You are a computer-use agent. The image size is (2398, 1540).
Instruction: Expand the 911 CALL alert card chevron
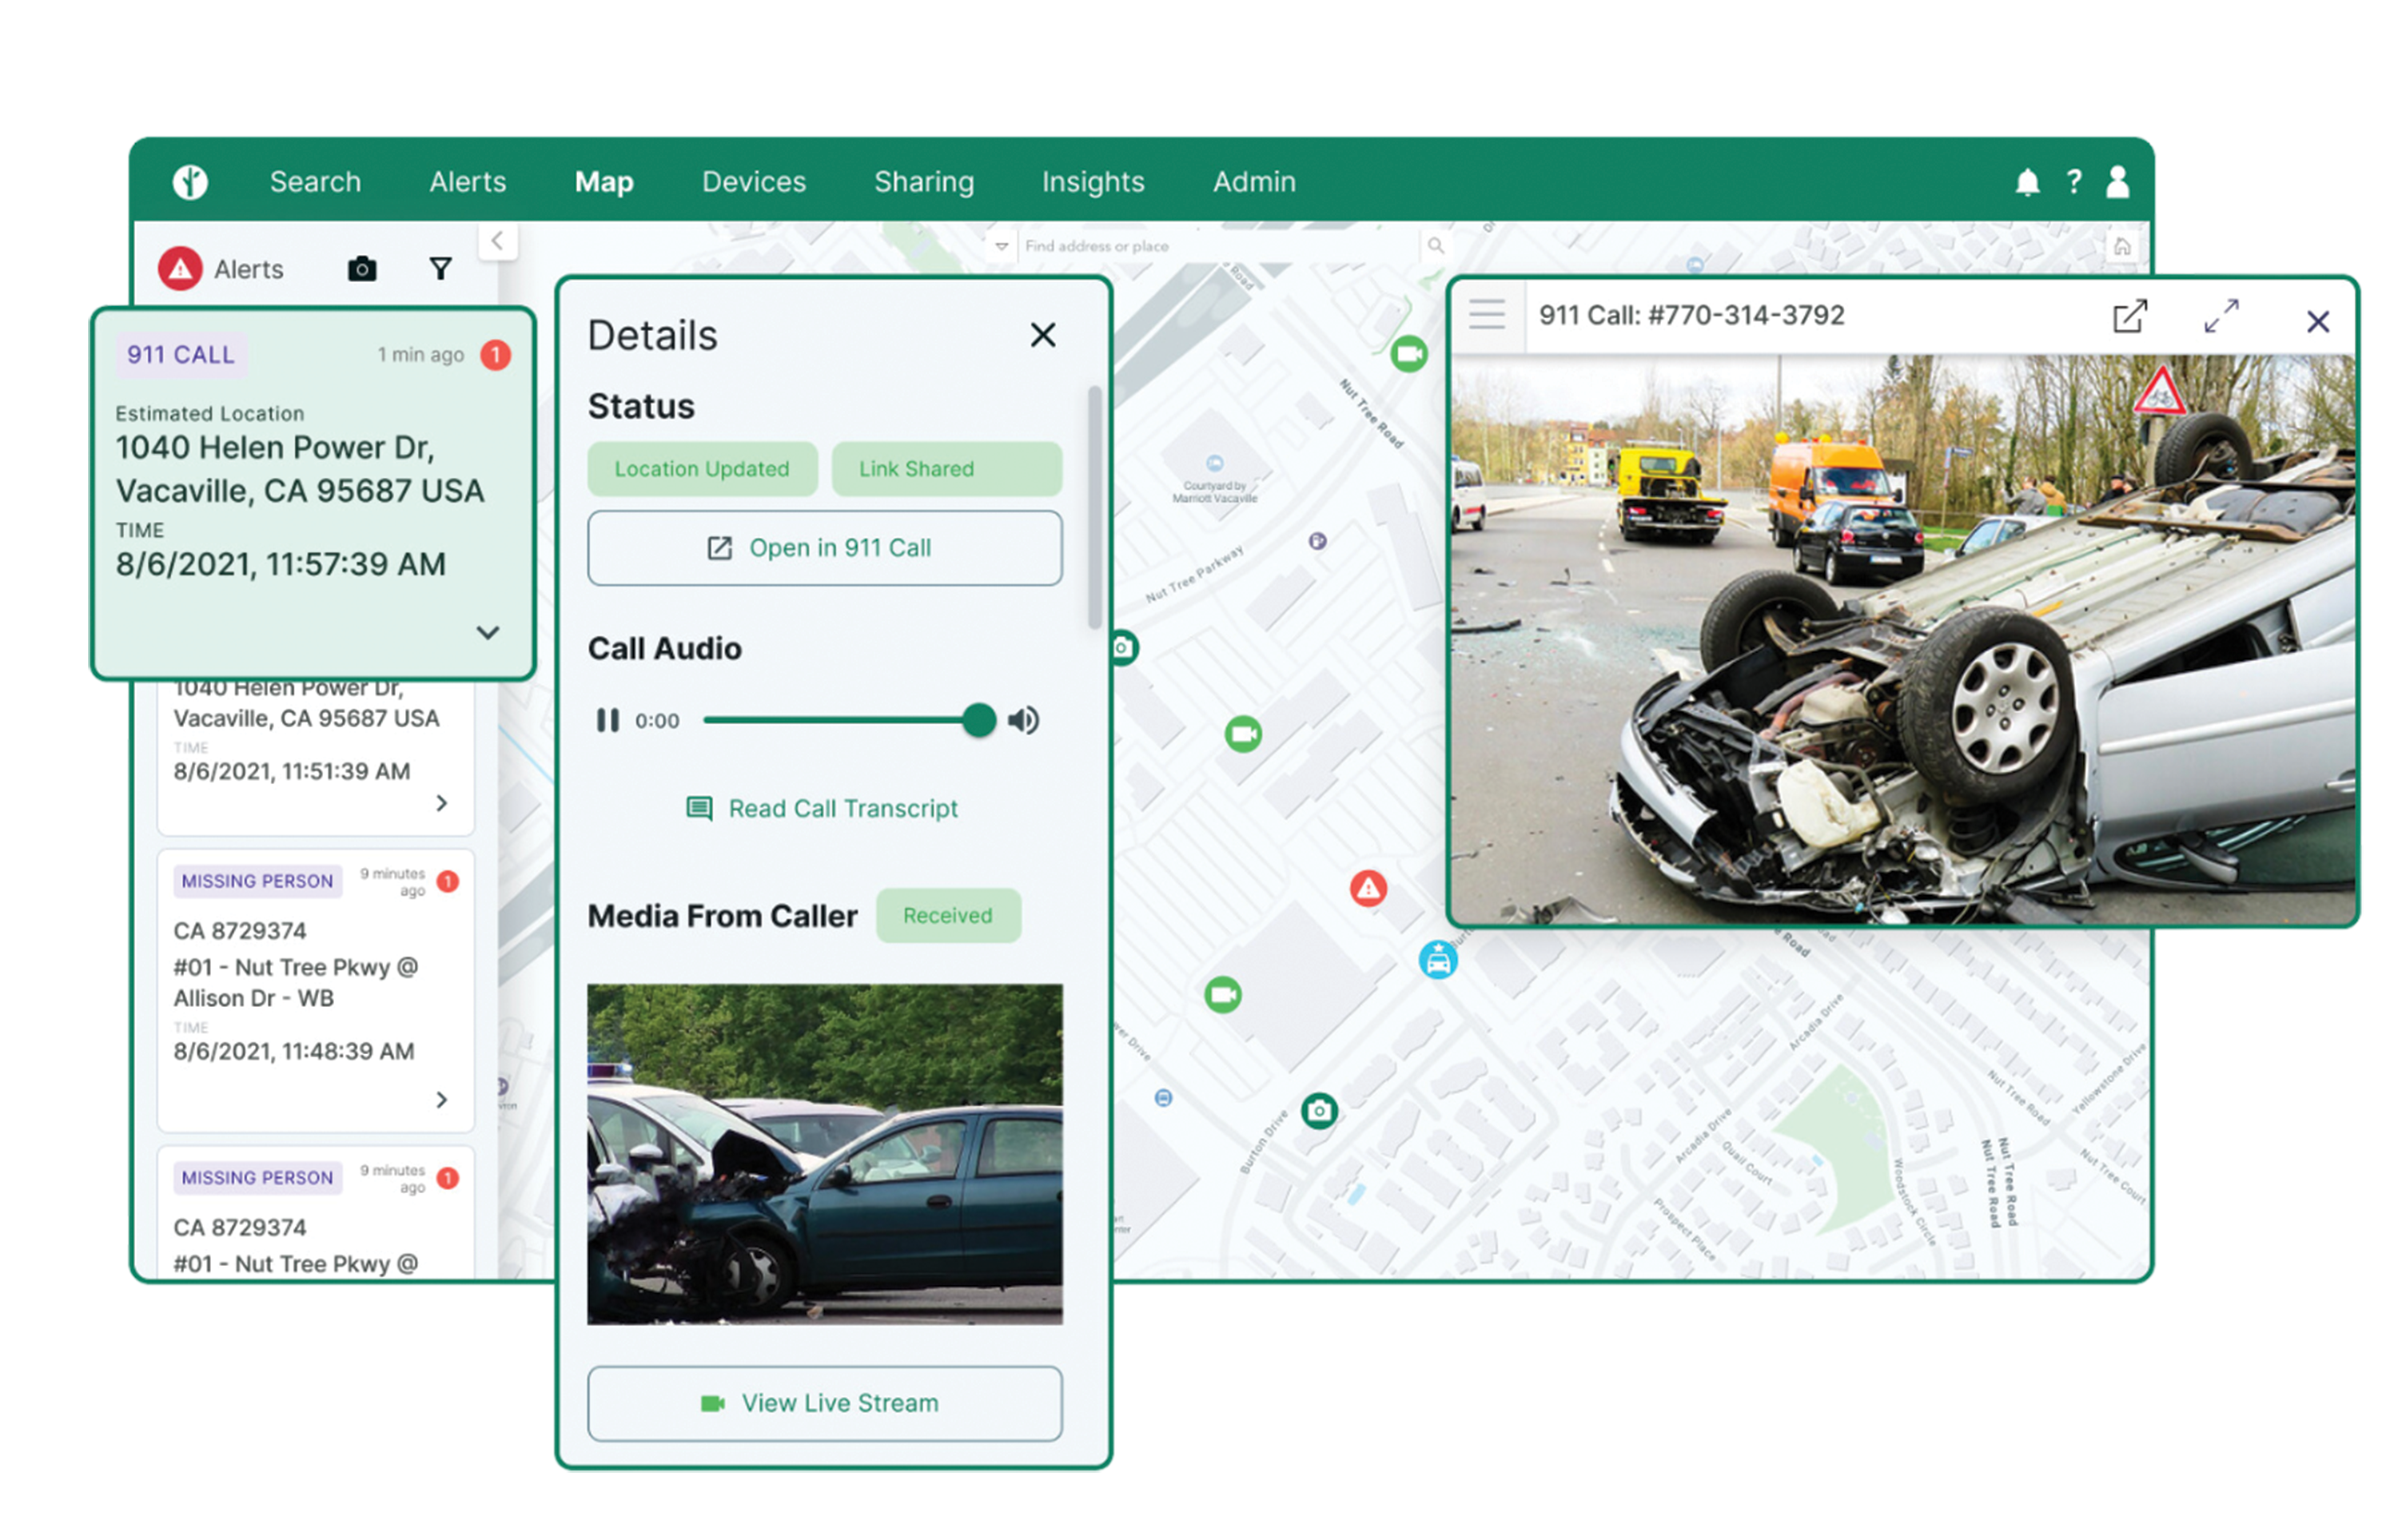487,633
